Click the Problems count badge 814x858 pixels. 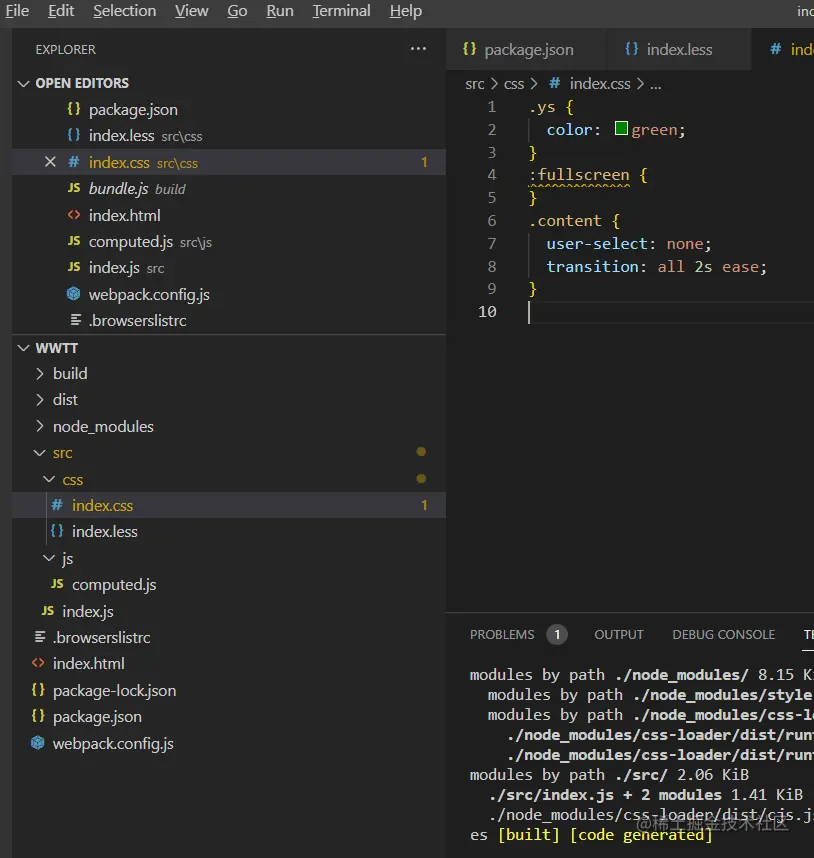[x=556, y=635]
